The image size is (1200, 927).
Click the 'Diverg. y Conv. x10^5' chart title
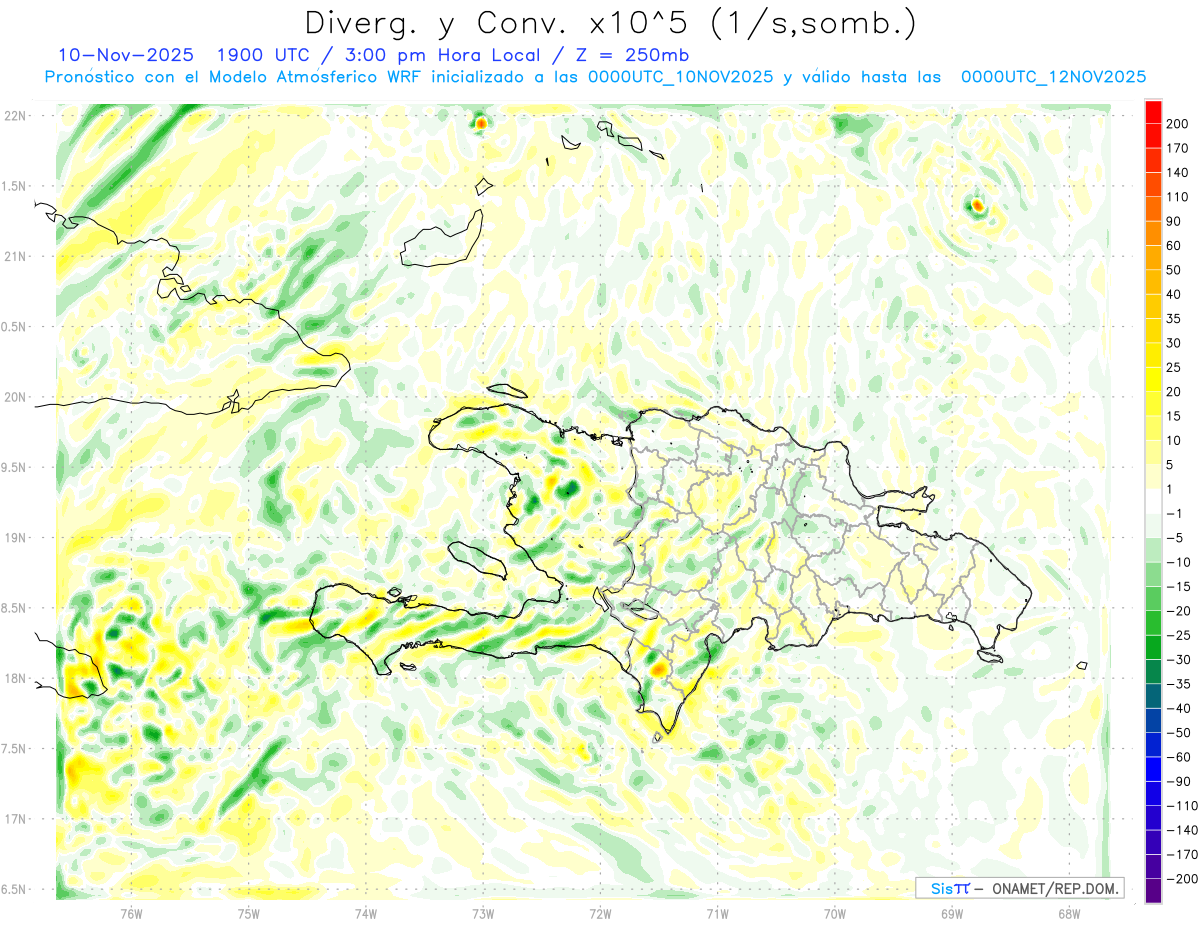point(498,22)
